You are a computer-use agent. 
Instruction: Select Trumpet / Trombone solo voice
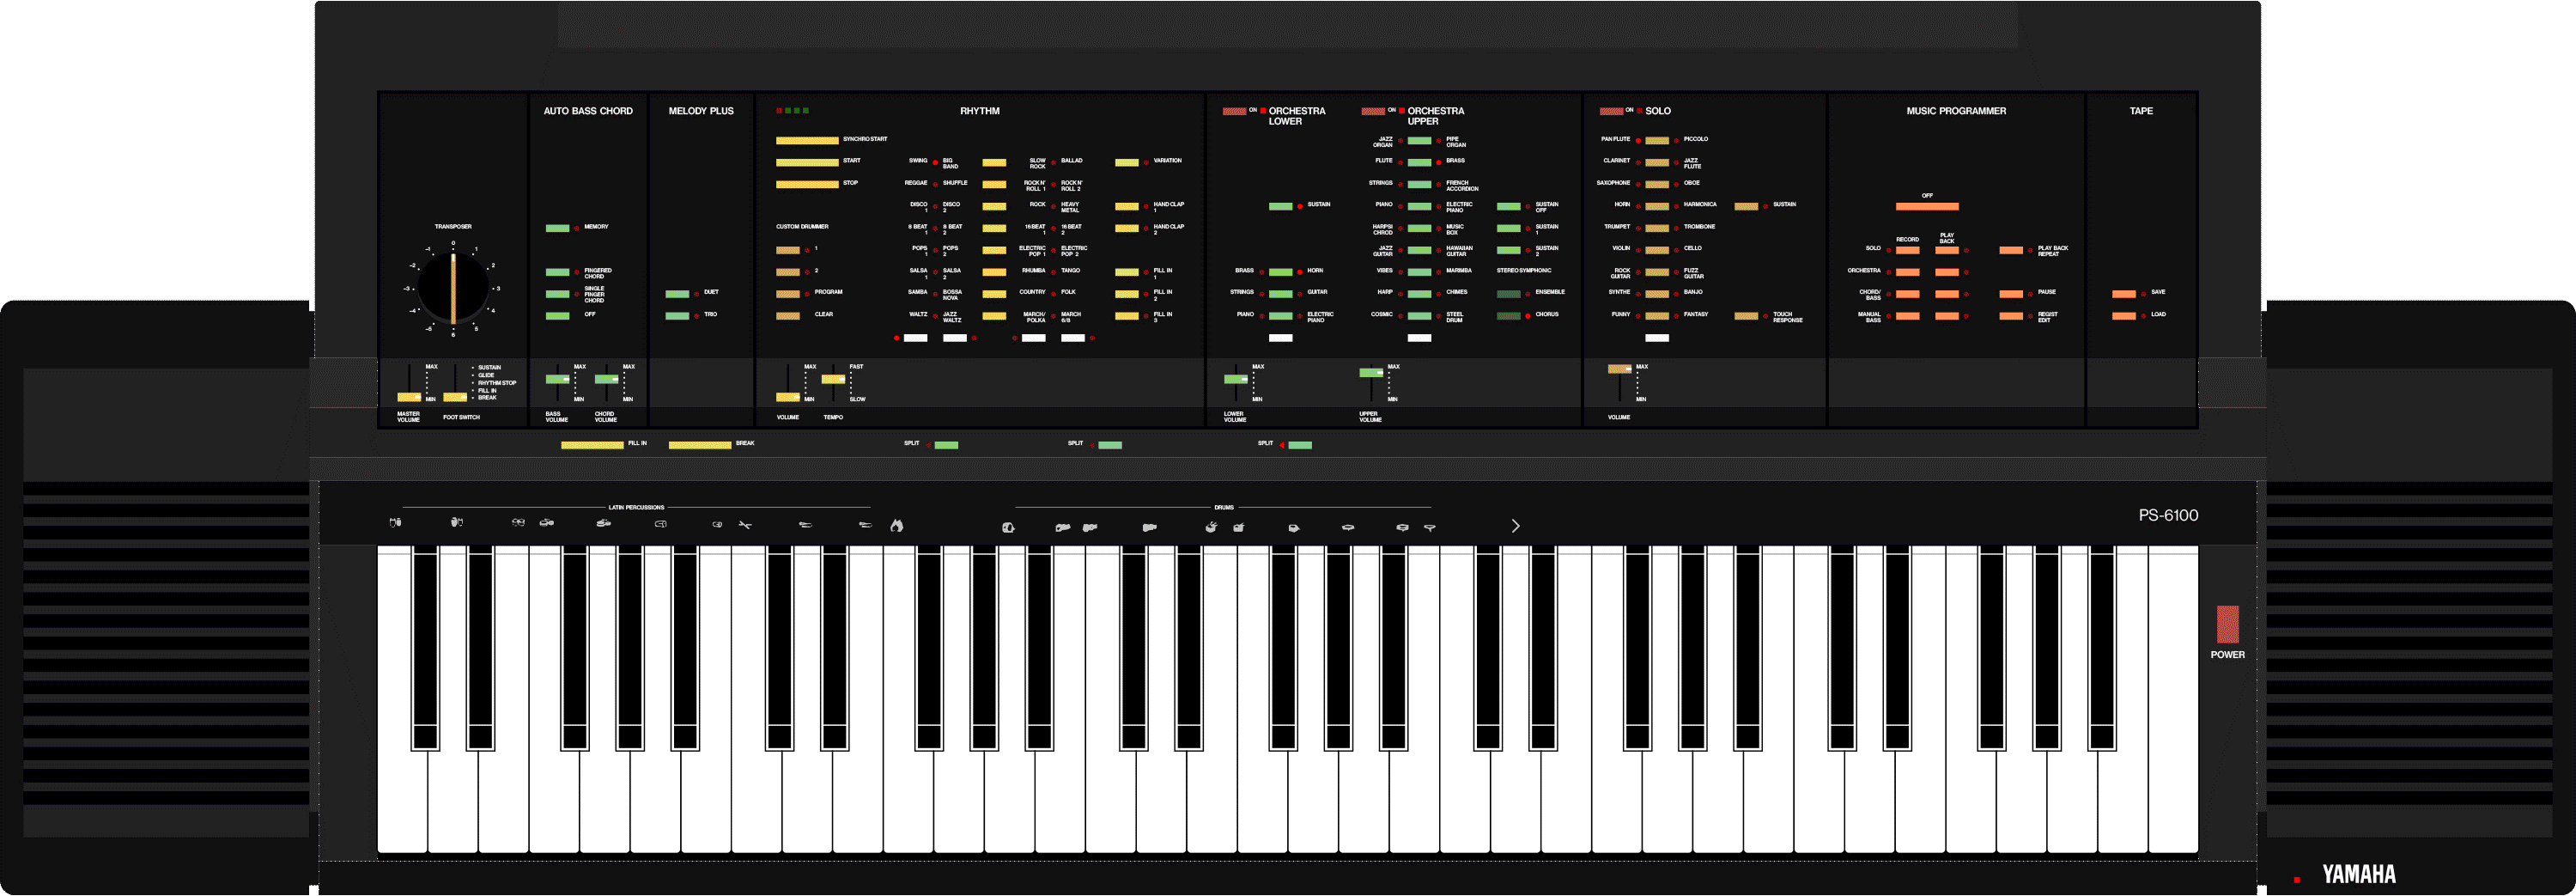(1657, 228)
